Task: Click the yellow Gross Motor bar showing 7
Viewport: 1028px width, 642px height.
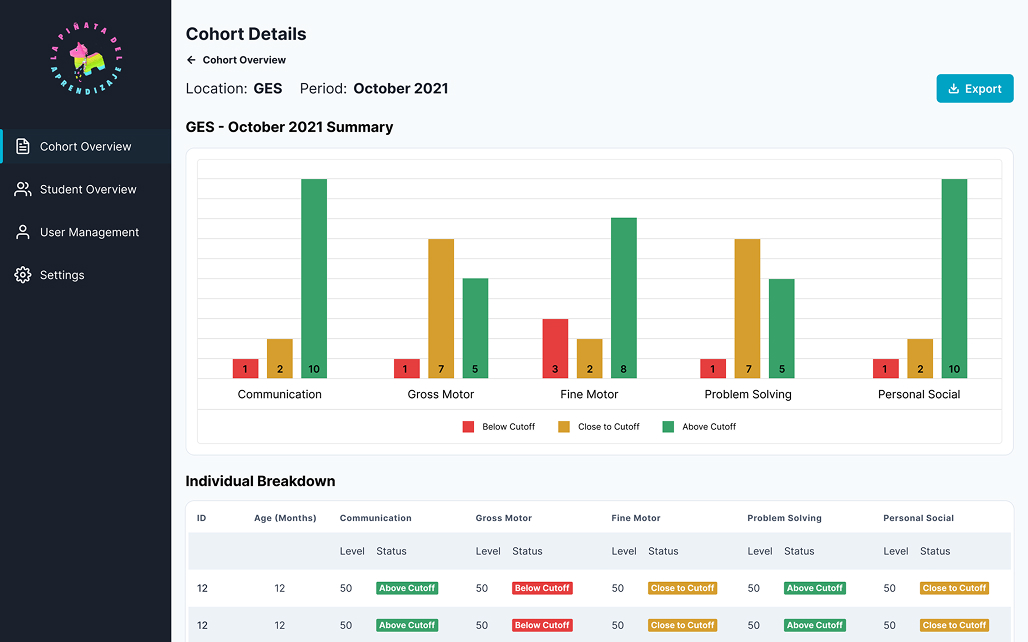Action: 441,308
